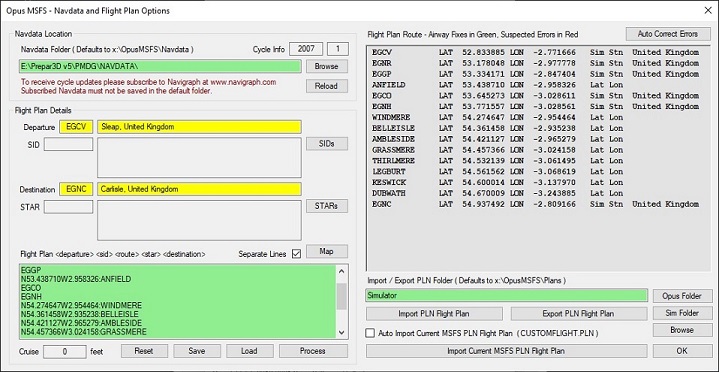This screenshot has width=719, height=372.
Task: Click the Reload navdata button
Action: tap(326, 86)
